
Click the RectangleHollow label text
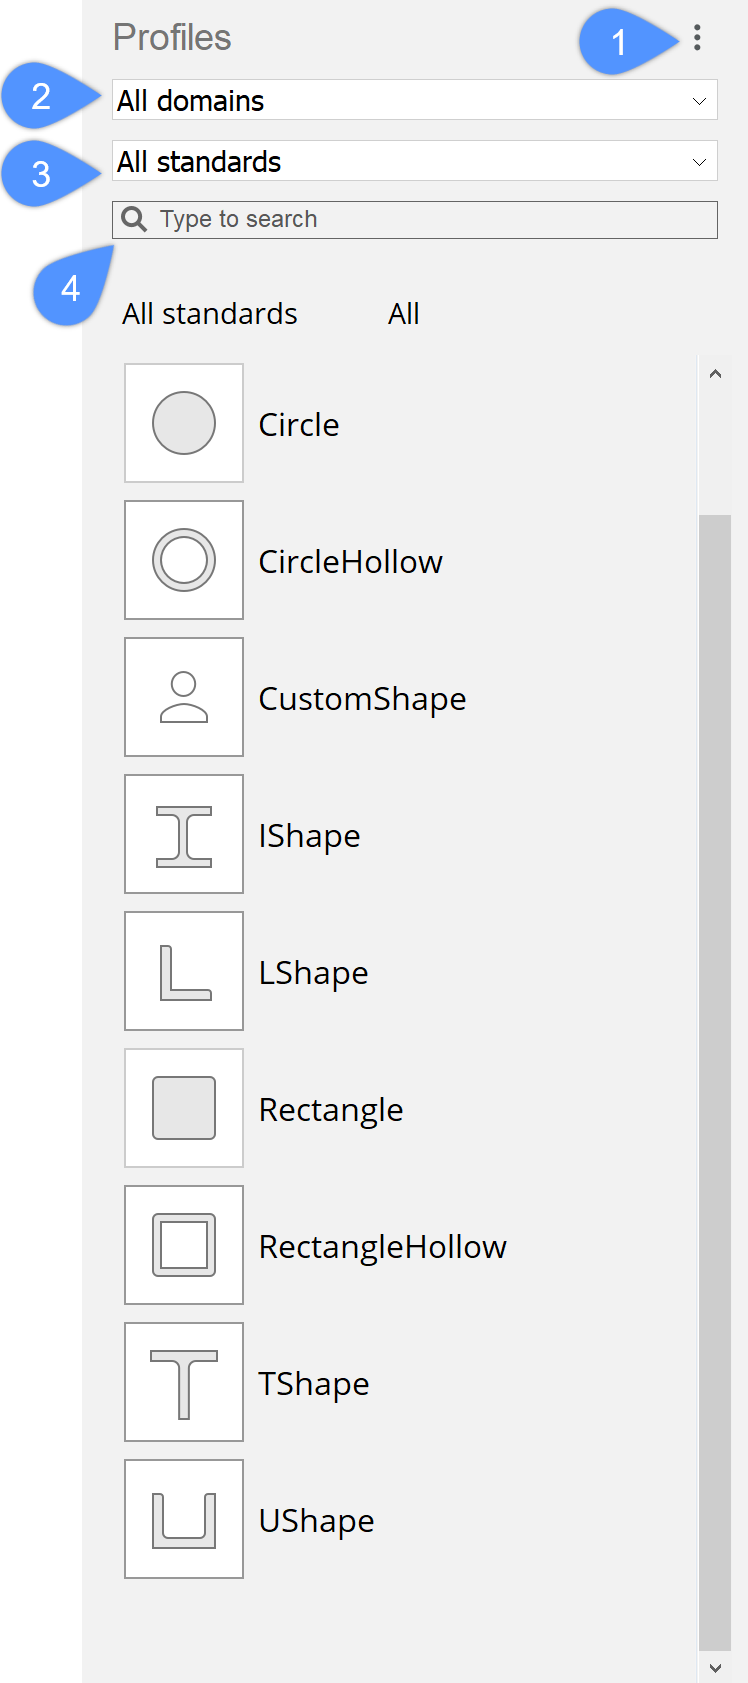click(382, 1247)
